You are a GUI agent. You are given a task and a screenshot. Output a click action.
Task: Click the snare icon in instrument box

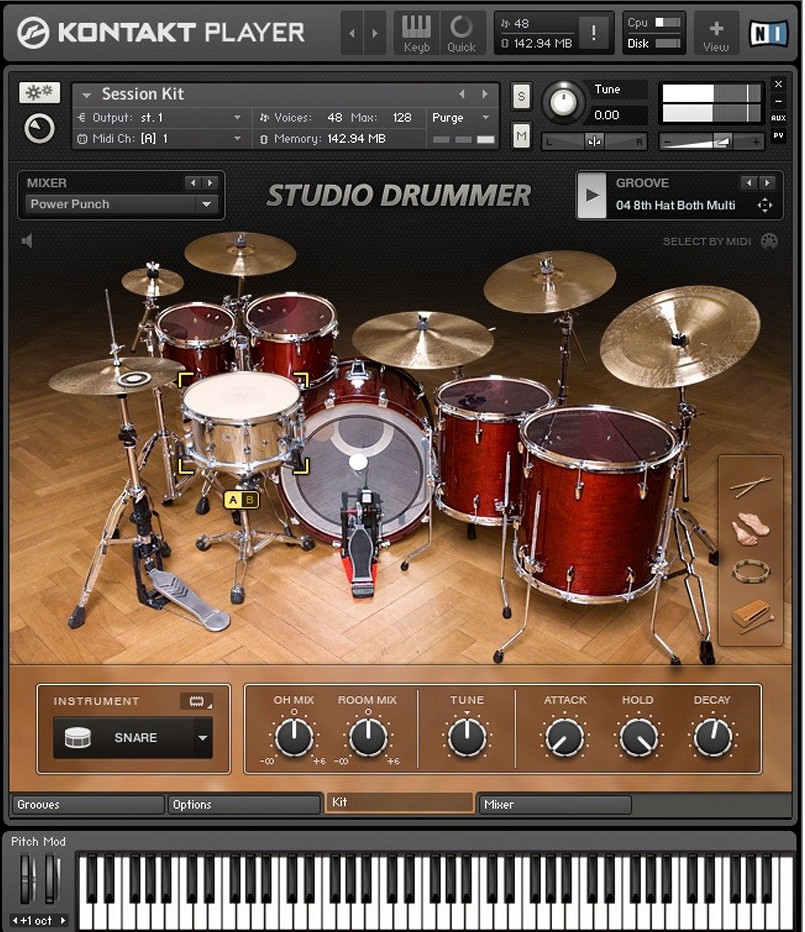(x=77, y=738)
